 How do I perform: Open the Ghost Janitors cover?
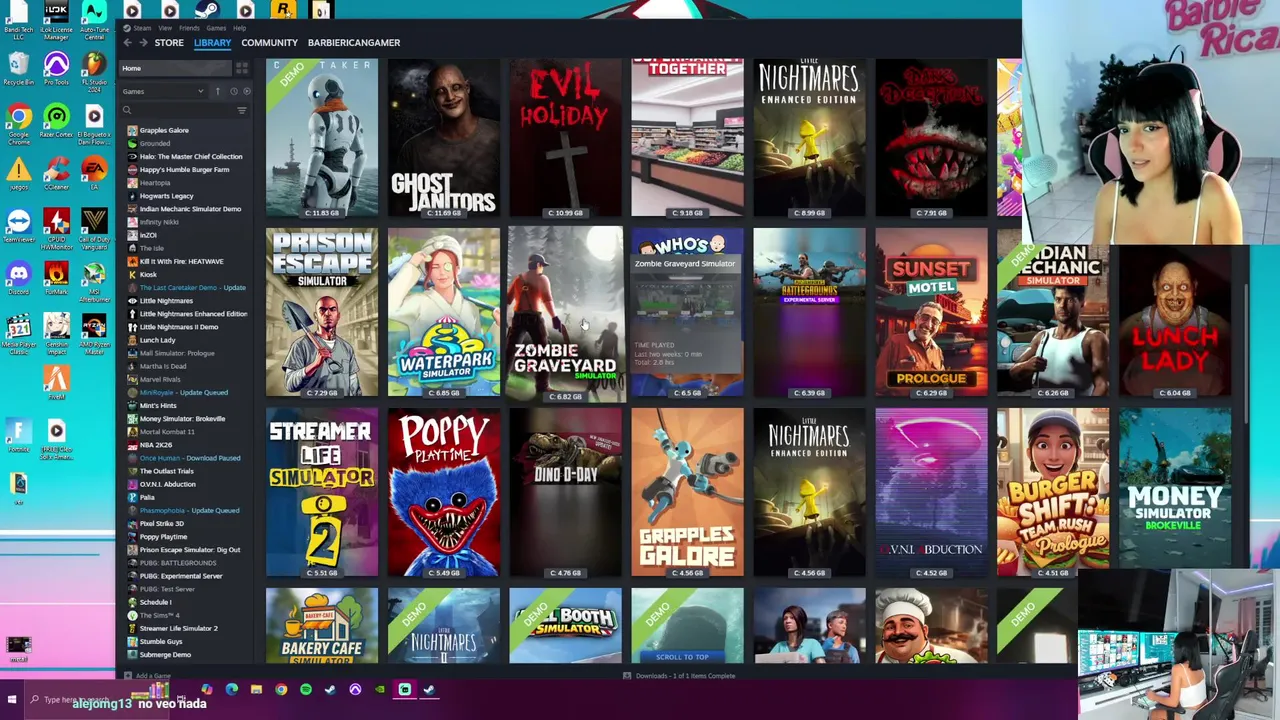pos(443,138)
